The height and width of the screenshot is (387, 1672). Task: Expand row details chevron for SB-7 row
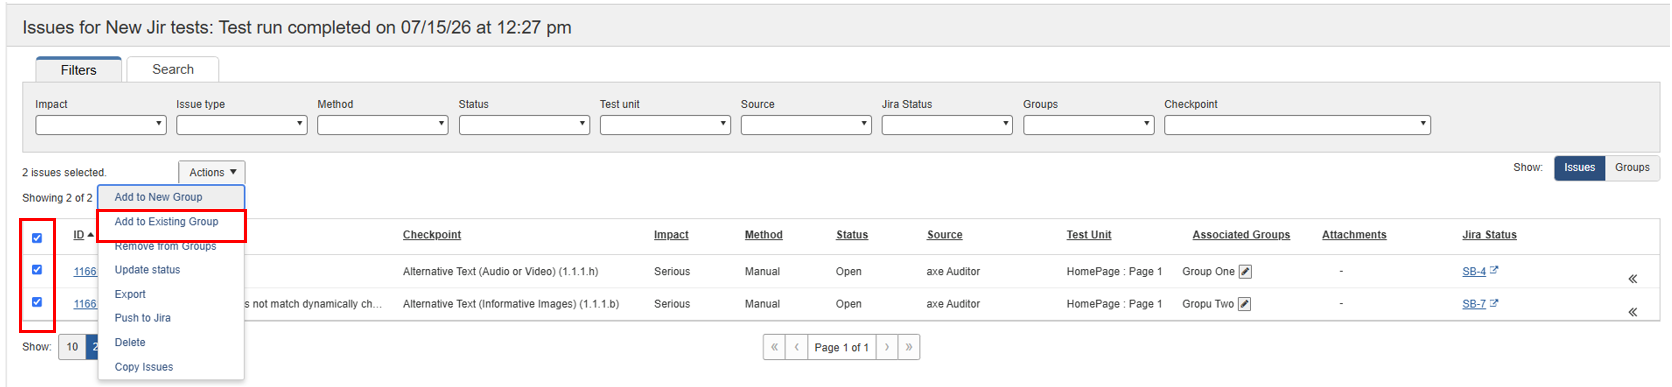click(x=1632, y=312)
